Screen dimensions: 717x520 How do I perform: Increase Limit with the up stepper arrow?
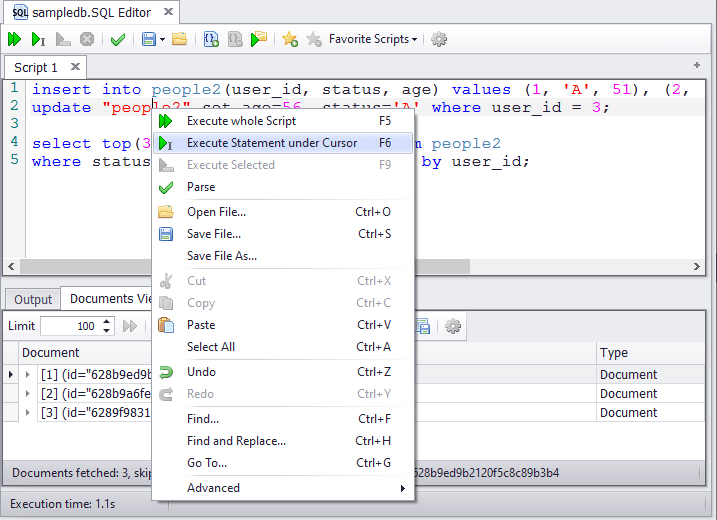pyautogui.click(x=107, y=321)
